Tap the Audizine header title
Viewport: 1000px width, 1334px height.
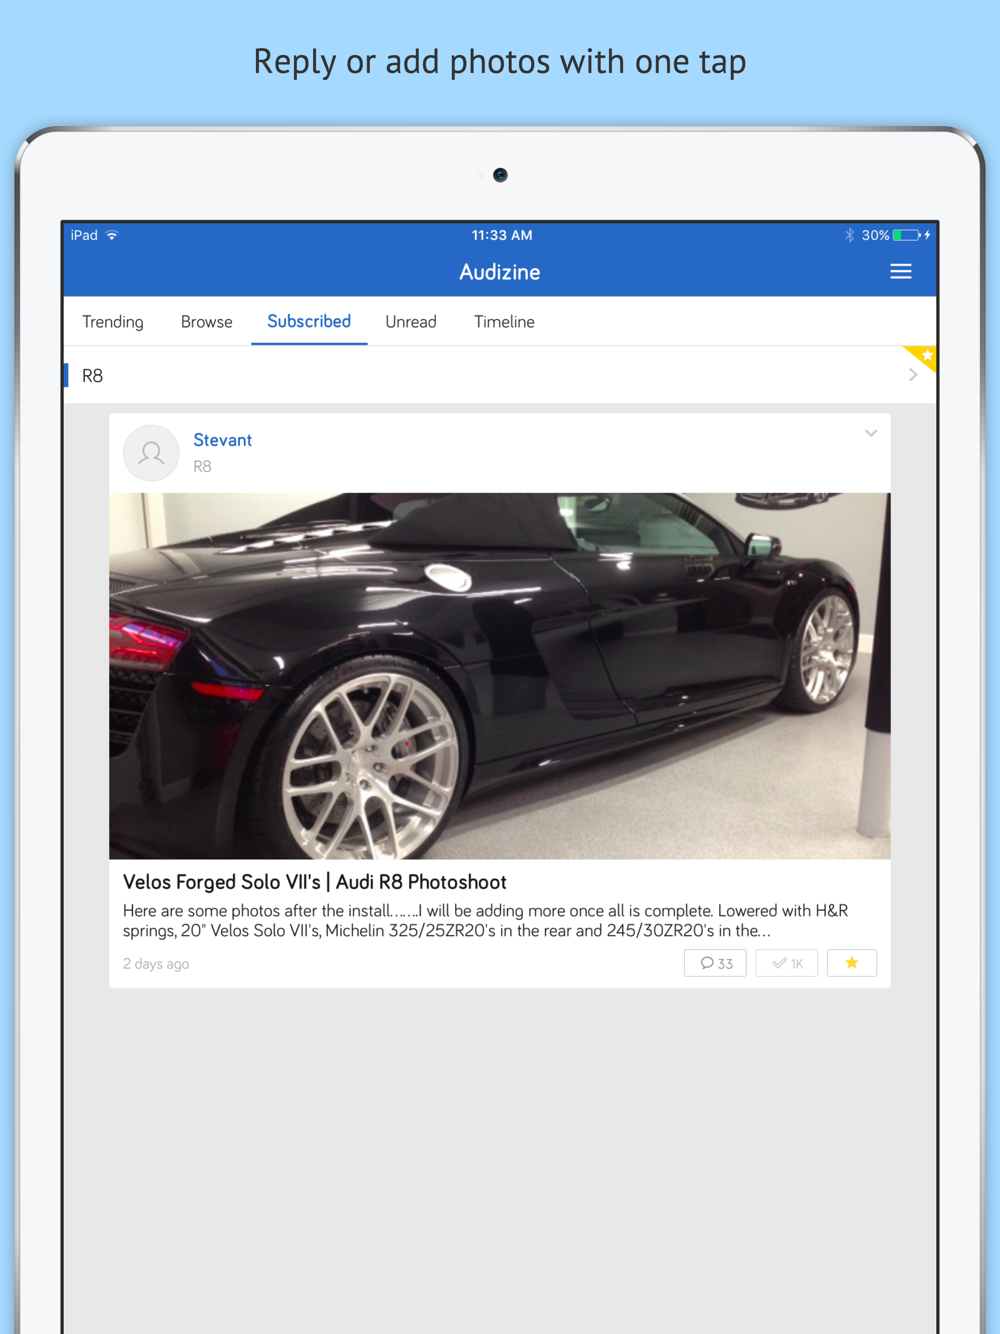click(x=500, y=272)
